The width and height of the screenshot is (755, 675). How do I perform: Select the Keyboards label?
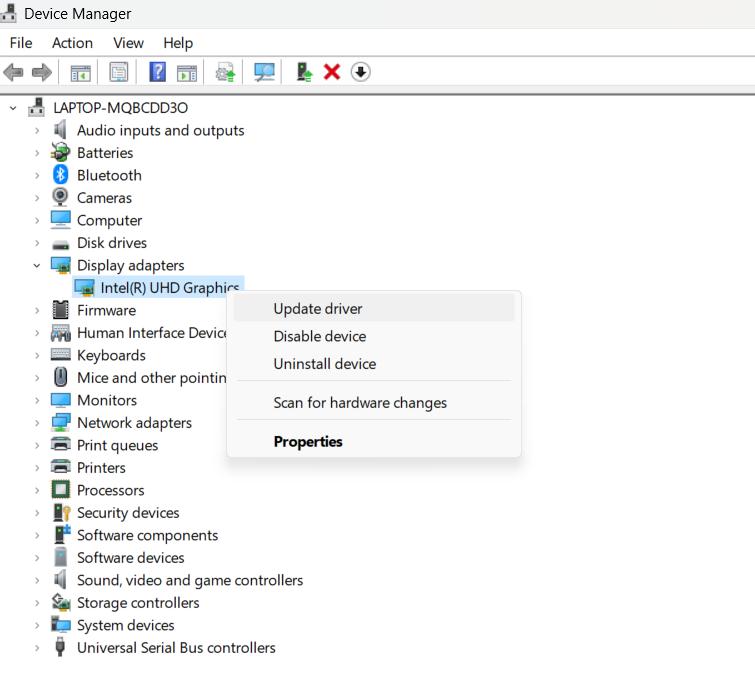coord(111,355)
